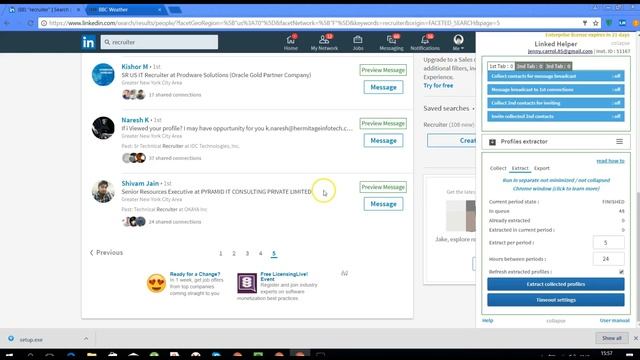Message Kishor M
640x360 pixels.
point(383,87)
